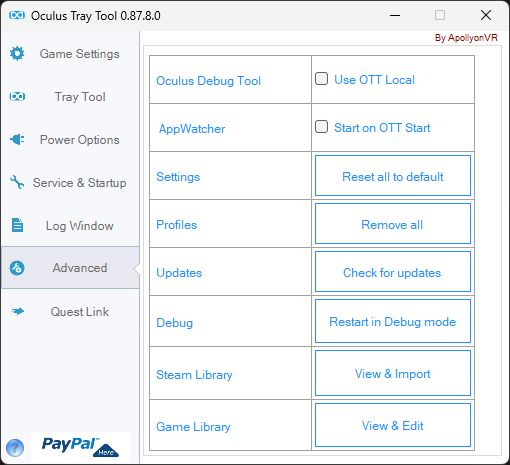
Task: Open the Oculus Debug Tool link
Action: (209, 81)
